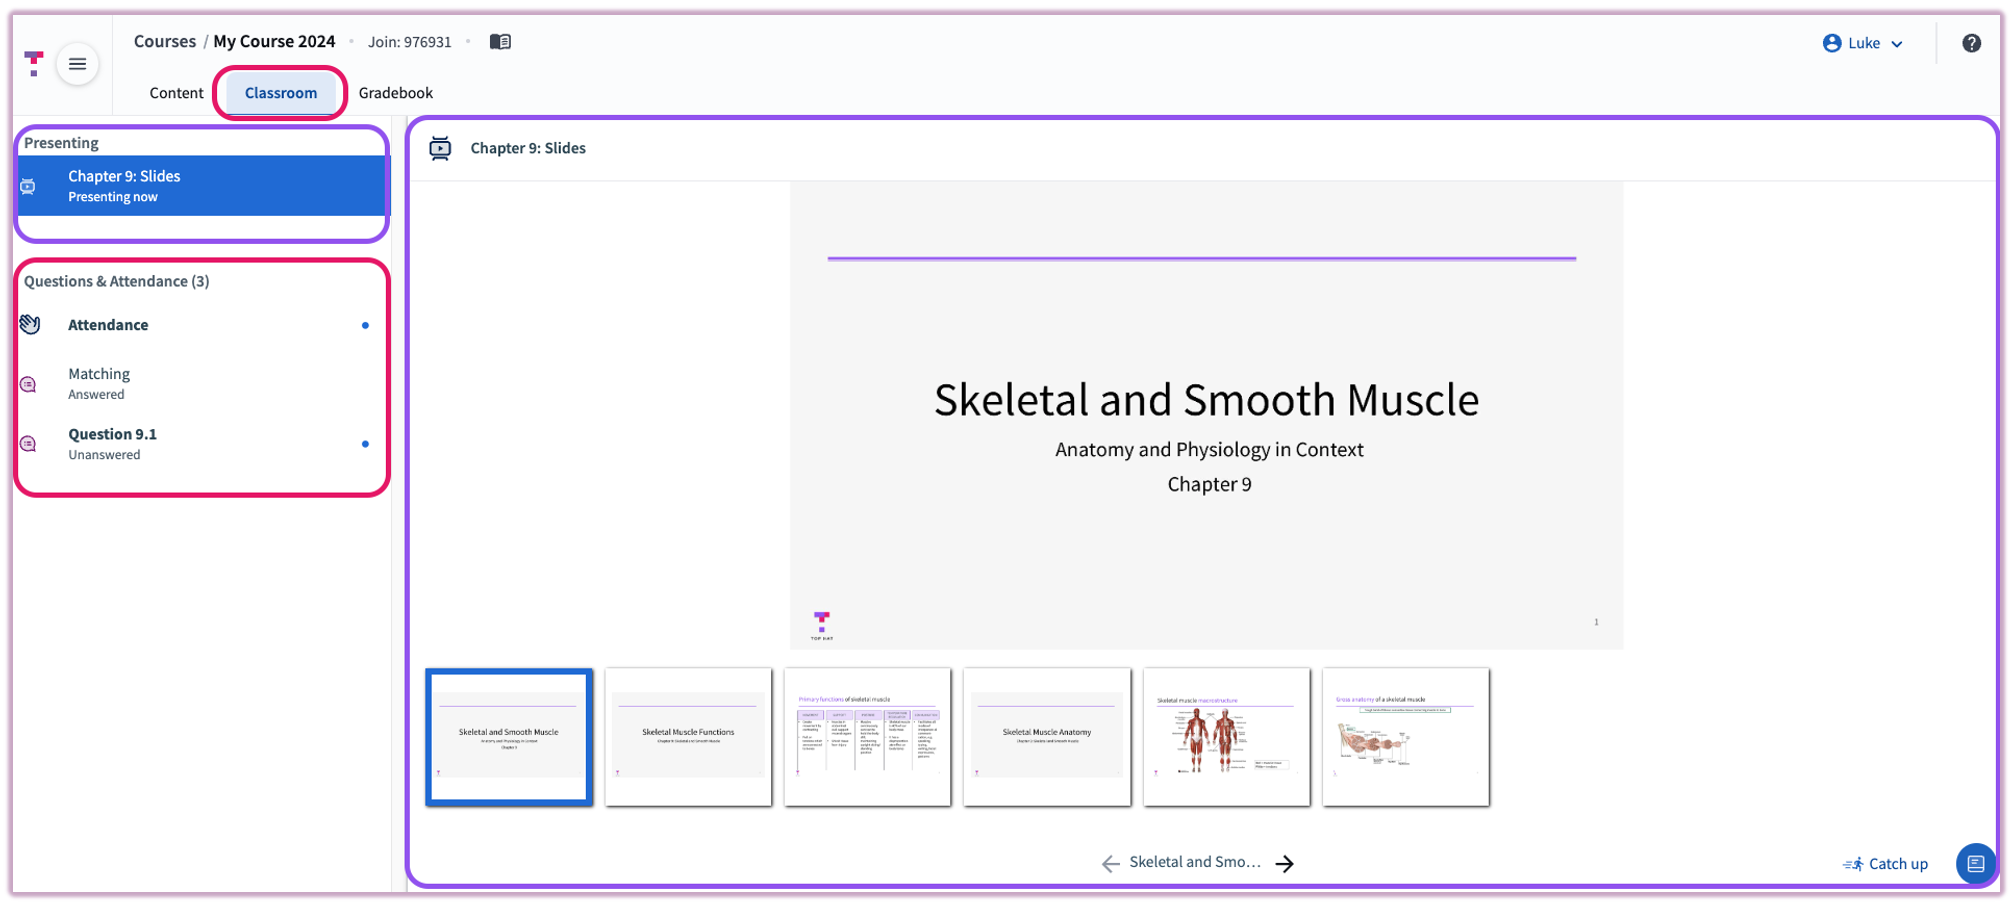Screen dimensions: 2012x906
Task: Open the Attendance item
Action: [108, 324]
